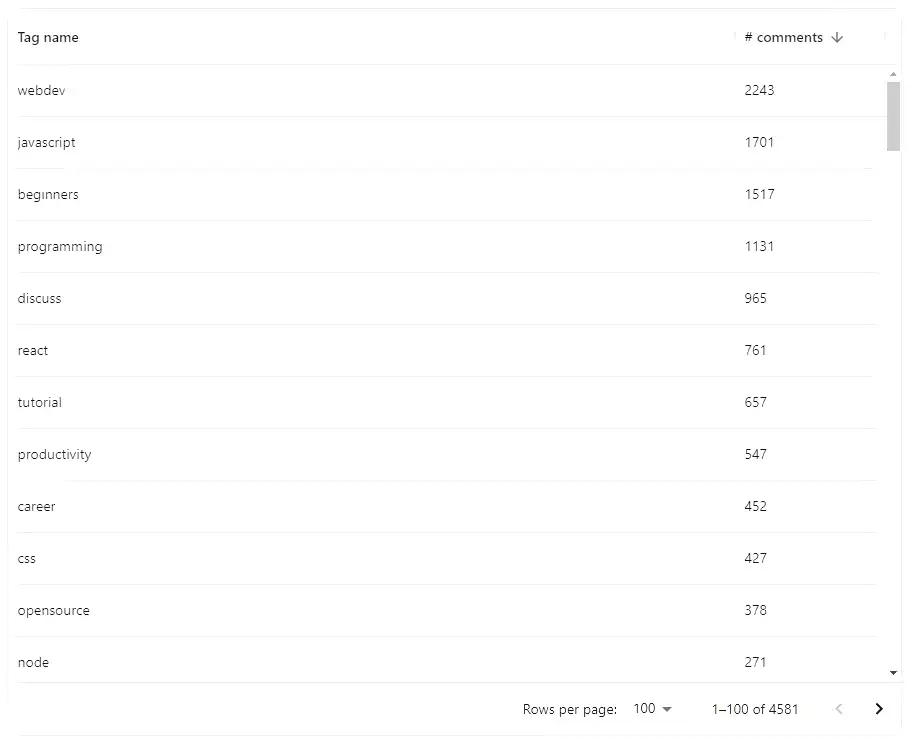
Task: Click the vertical scrollbar thumb
Action: (894, 115)
